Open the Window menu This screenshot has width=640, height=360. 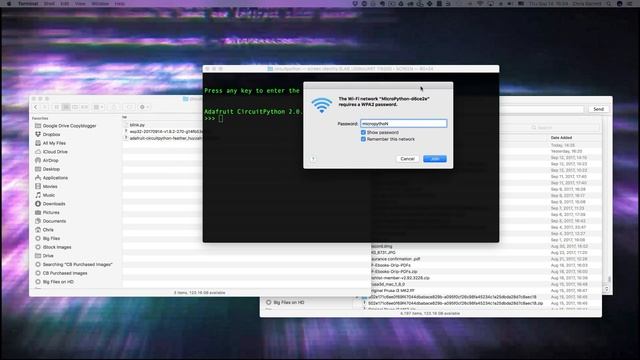click(100, 3)
